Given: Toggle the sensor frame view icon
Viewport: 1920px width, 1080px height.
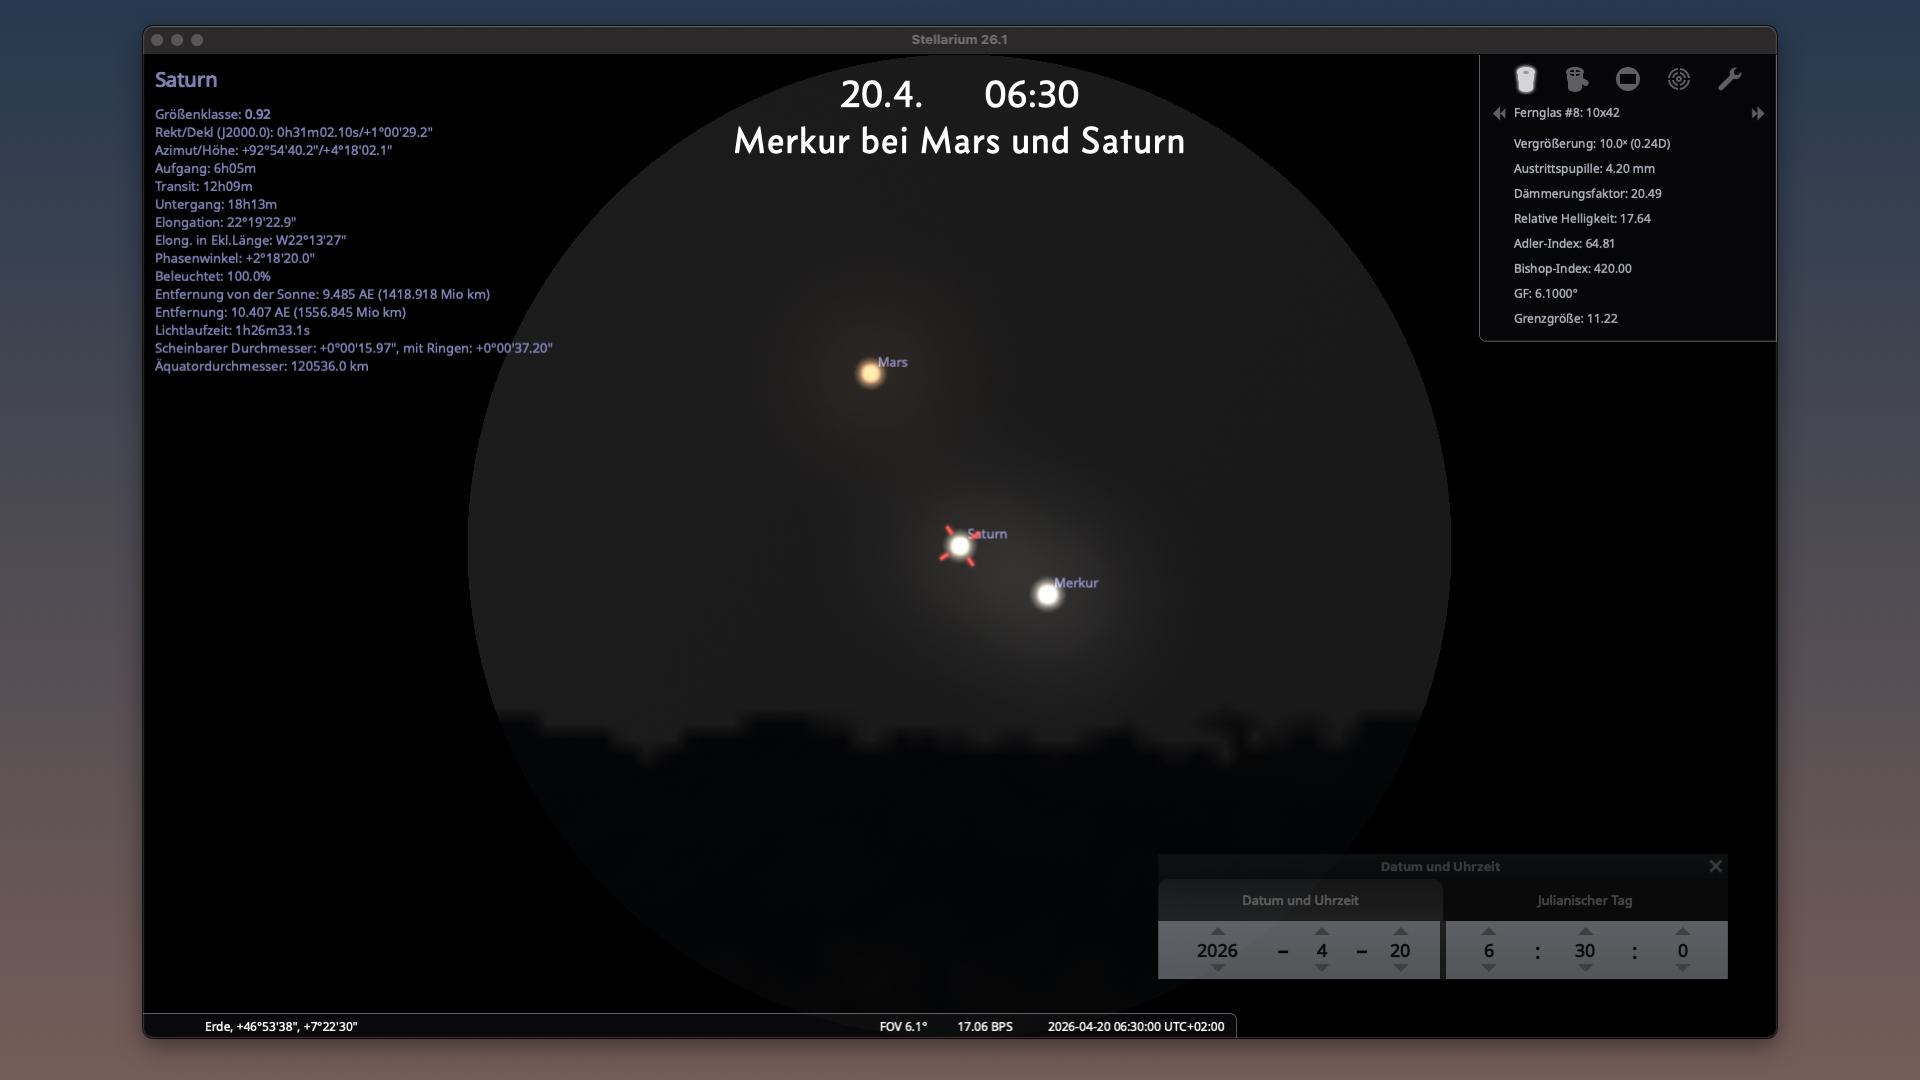Looking at the screenshot, I should (x=1628, y=79).
